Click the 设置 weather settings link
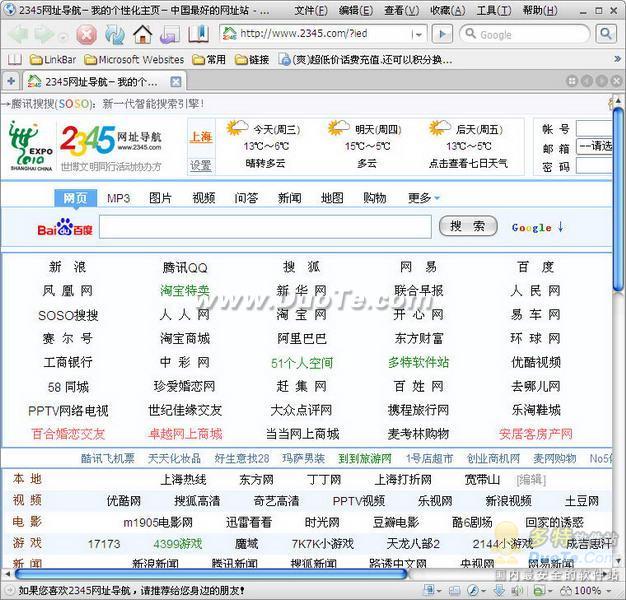The height and width of the screenshot is (600, 626). coord(201,165)
